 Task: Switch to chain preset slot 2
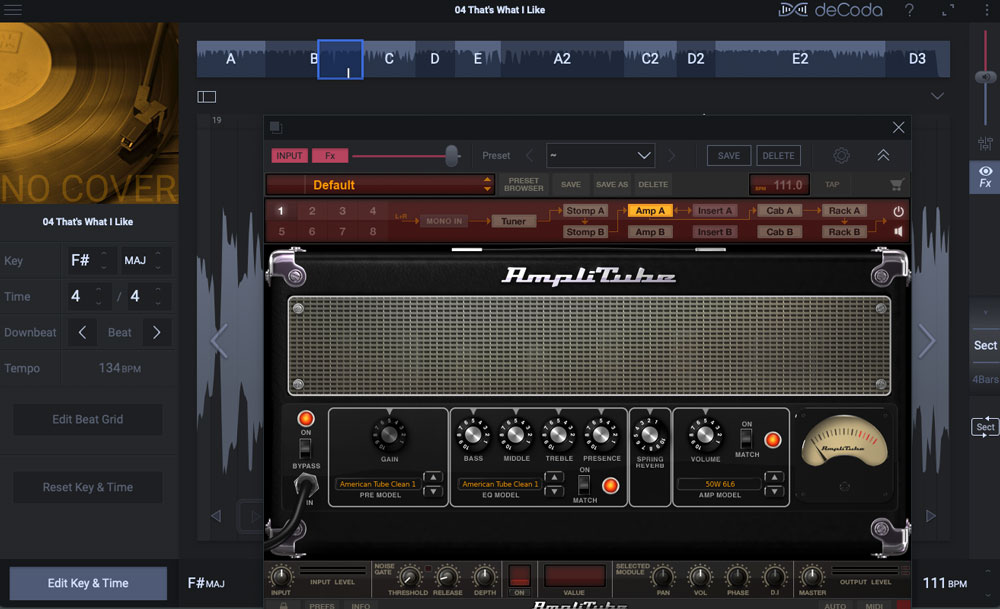click(x=312, y=211)
